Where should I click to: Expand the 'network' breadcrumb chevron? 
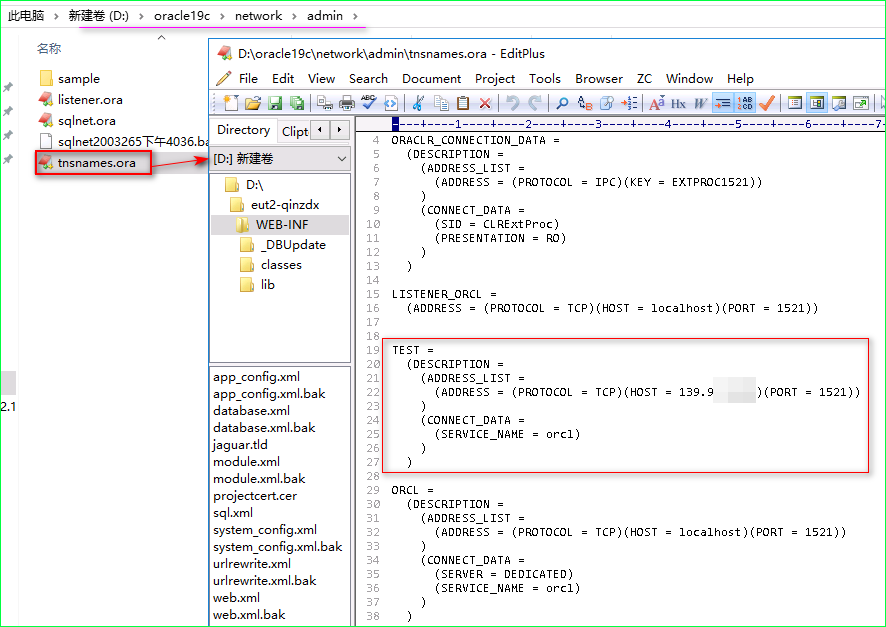(x=294, y=16)
